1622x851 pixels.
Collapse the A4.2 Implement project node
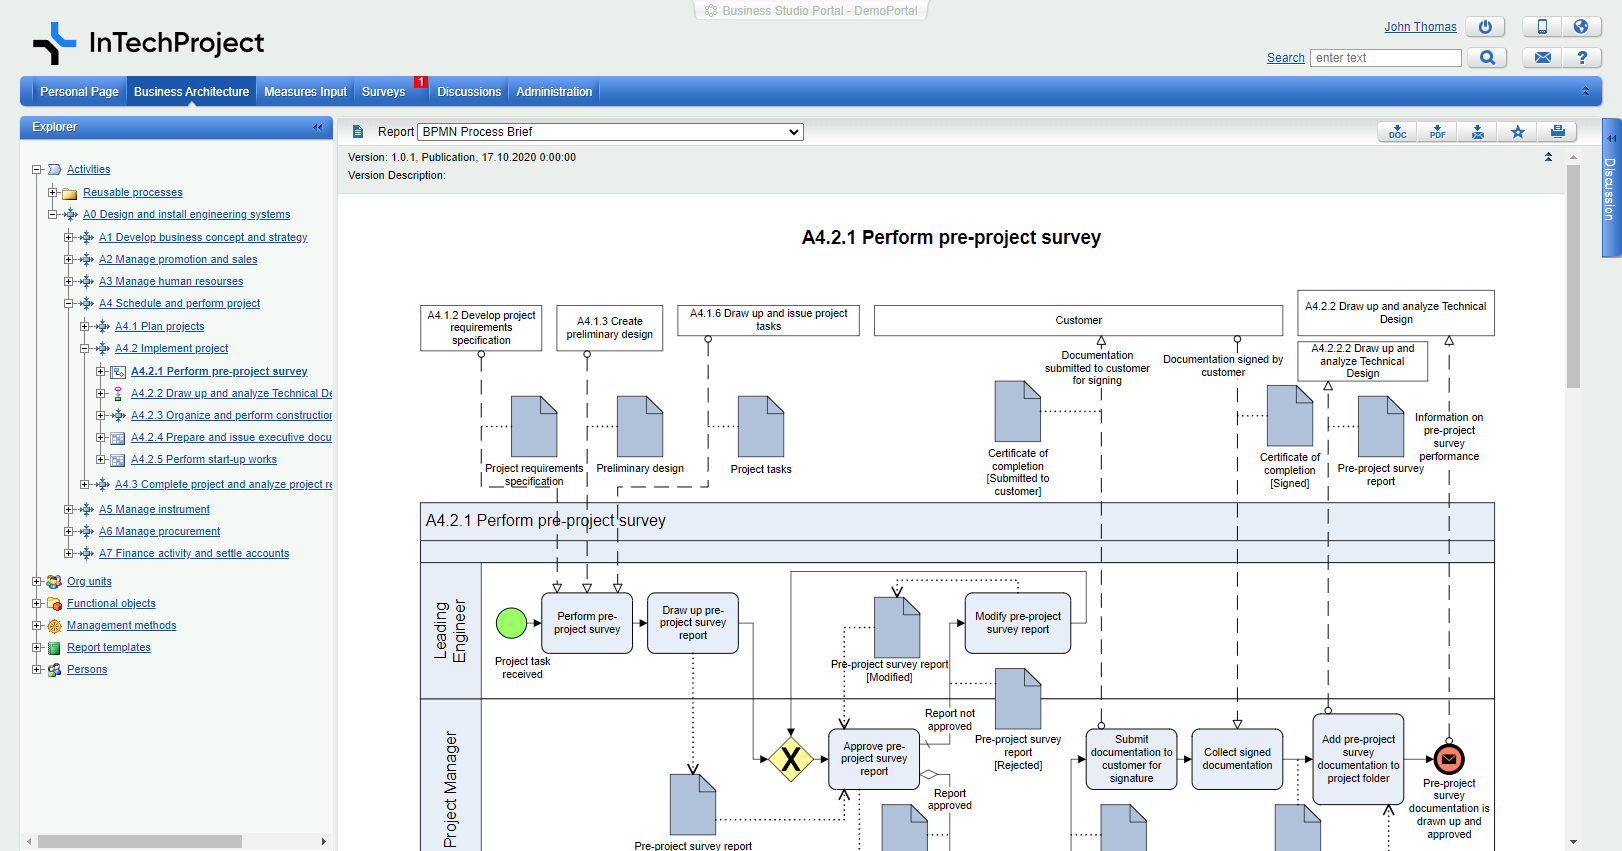[x=85, y=349]
